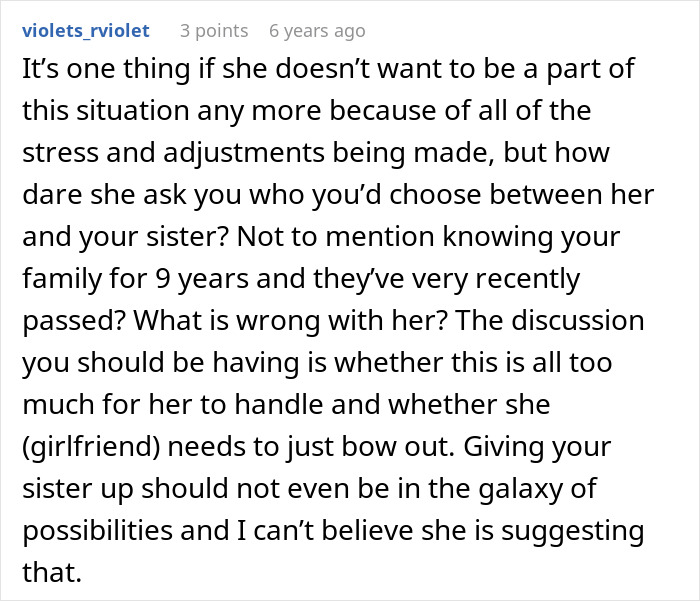Click the '6 years ago' timestamp
This screenshot has width=700, height=601.
317,31
